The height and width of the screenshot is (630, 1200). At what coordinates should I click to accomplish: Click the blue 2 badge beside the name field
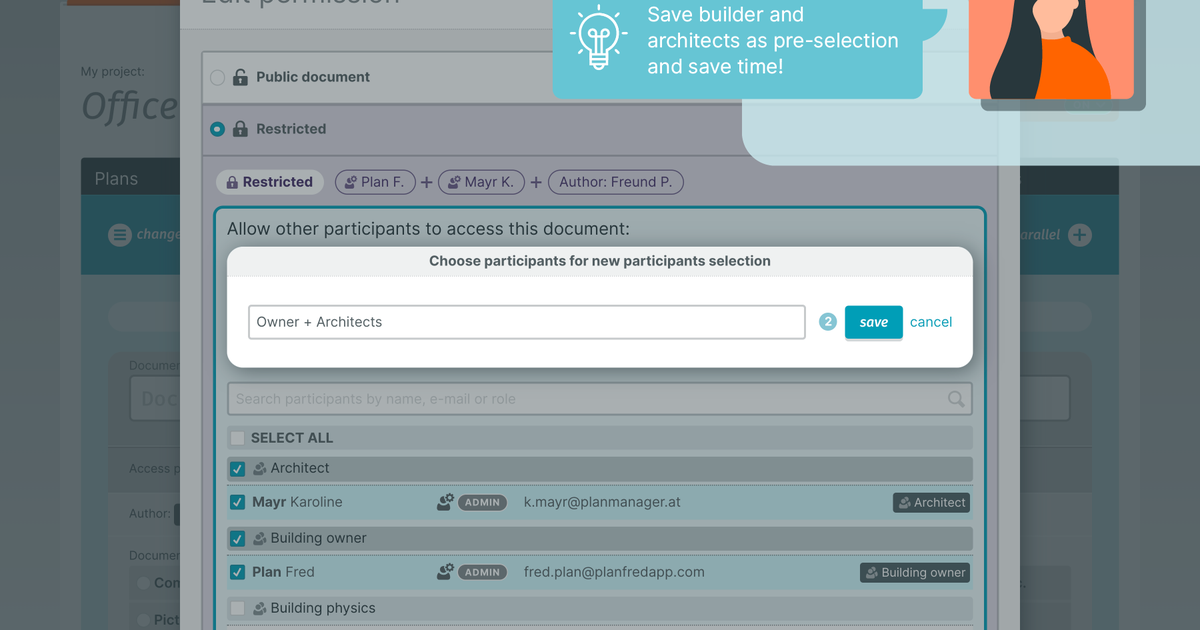click(827, 322)
